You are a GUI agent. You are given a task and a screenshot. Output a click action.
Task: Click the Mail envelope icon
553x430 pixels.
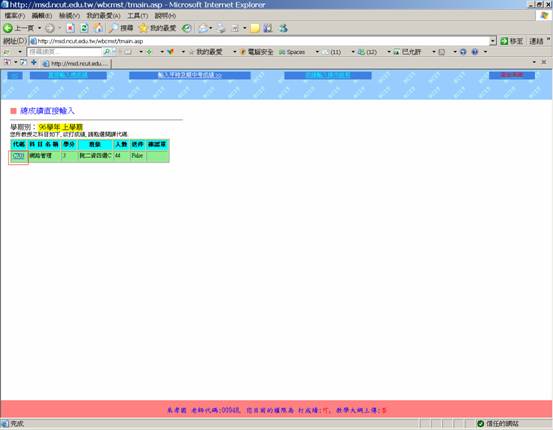(x=203, y=28)
